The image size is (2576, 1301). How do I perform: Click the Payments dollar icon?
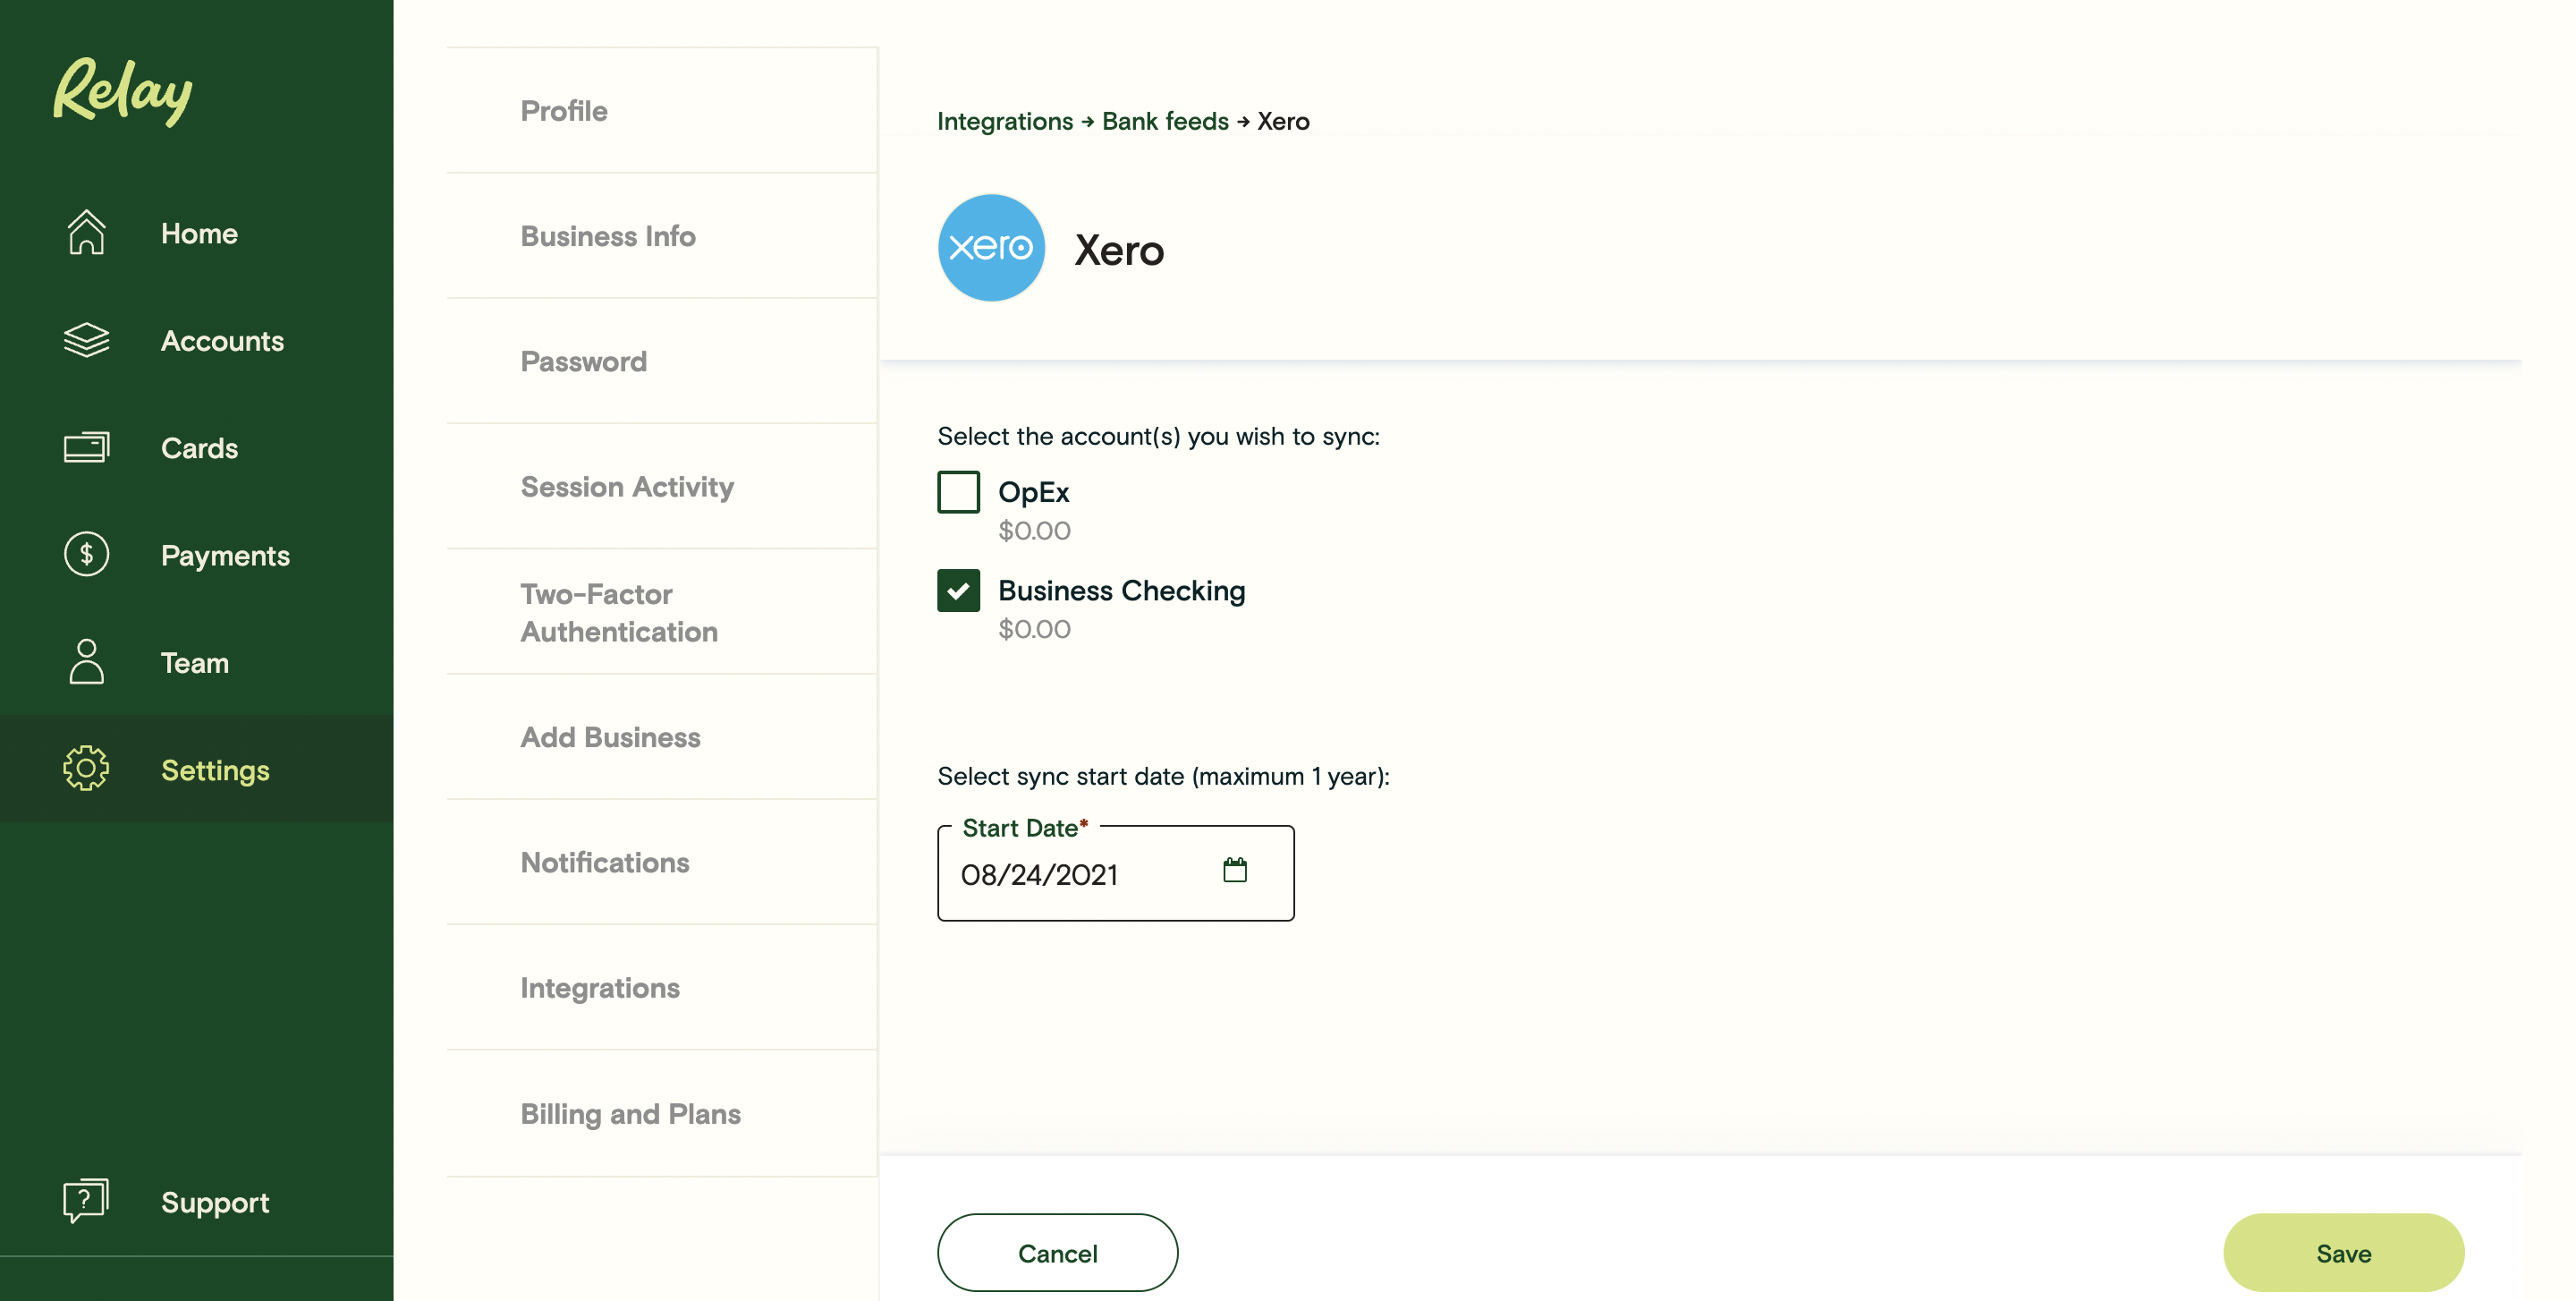[86, 554]
